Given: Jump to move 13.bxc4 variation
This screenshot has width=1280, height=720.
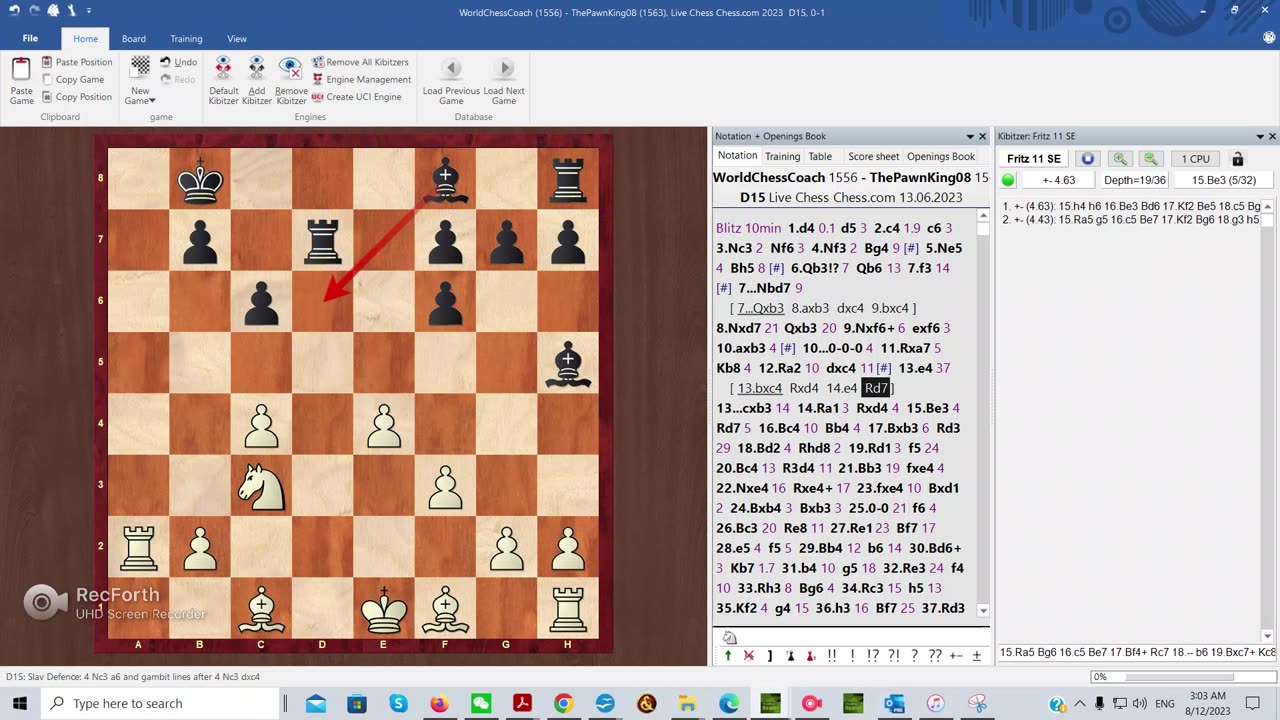Looking at the screenshot, I should [759, 388].
